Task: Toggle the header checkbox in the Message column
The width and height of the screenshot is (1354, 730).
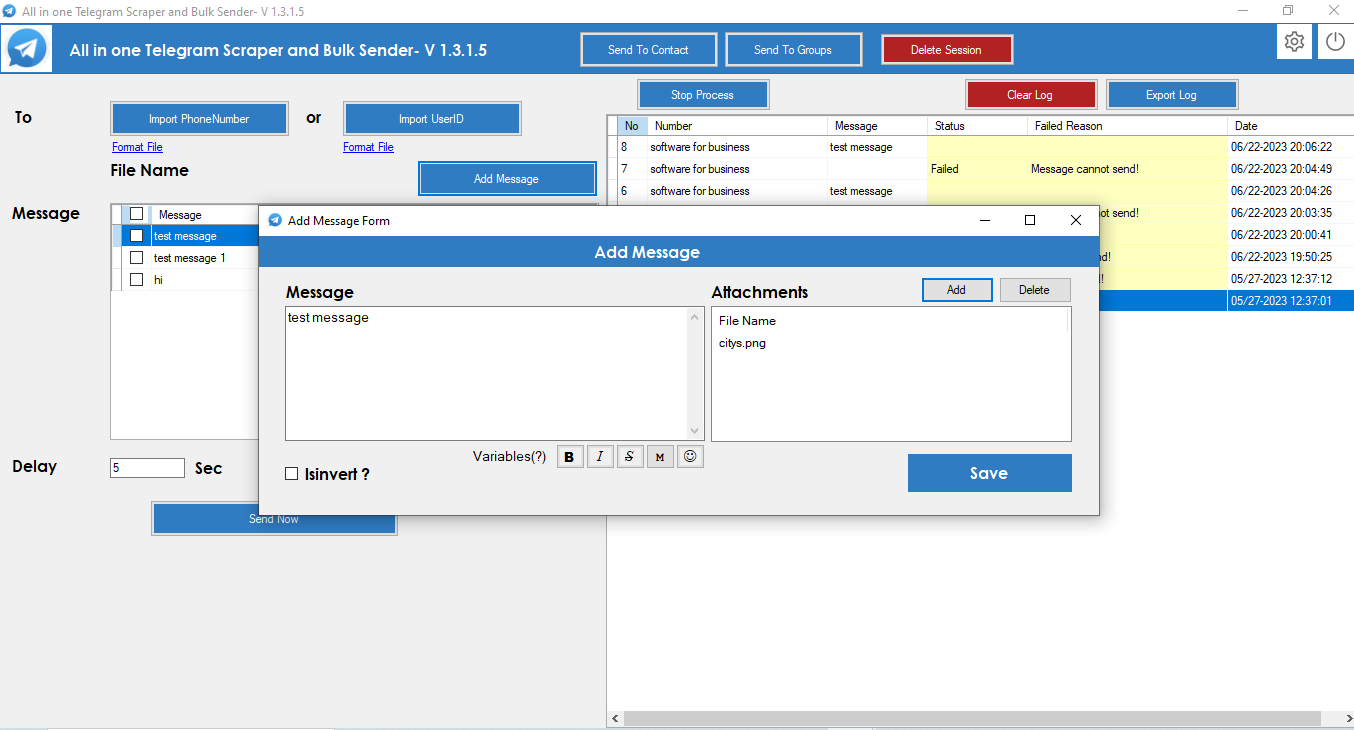Action: click(x=136, y=213)
